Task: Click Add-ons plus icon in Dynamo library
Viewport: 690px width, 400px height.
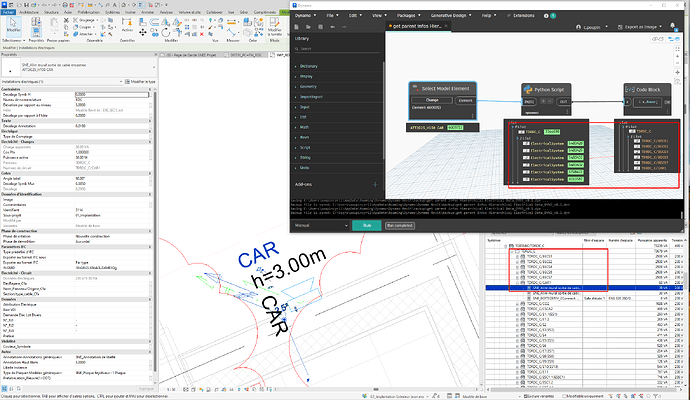Action: click(x=375, y=184)
